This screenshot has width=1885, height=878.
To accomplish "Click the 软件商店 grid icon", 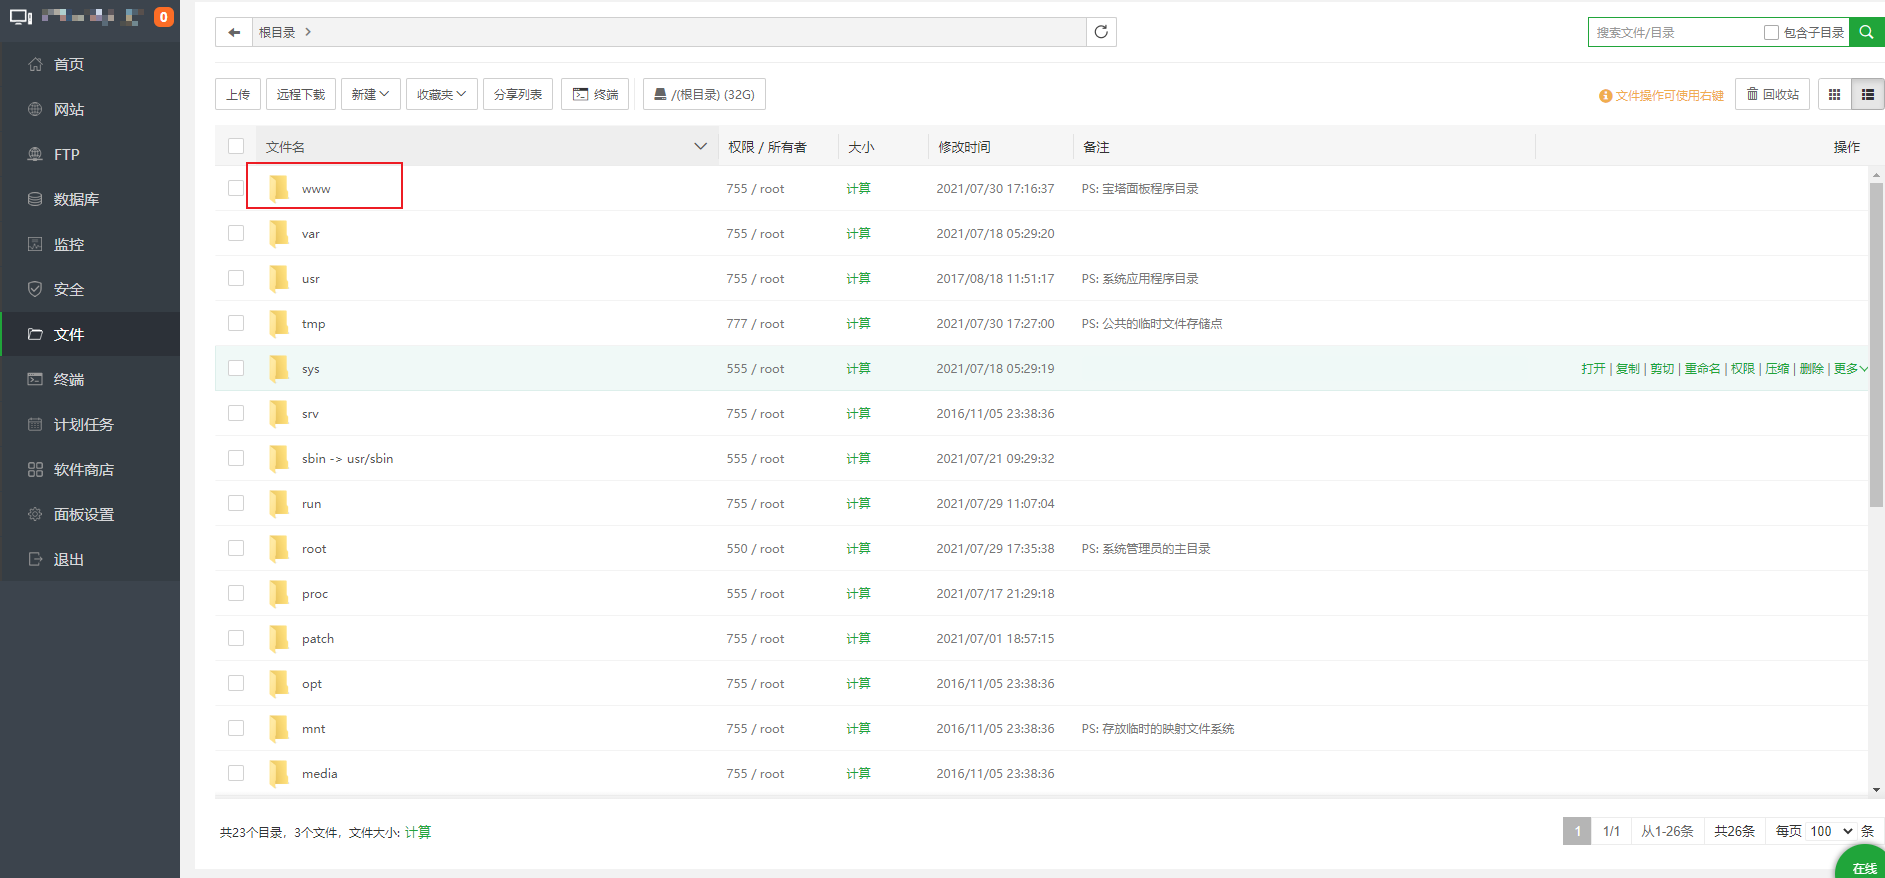I will (35, 469).
